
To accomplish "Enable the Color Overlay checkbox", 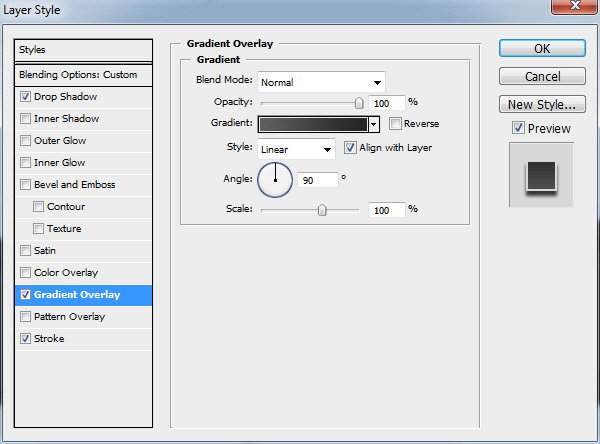I will click(25, 273).
